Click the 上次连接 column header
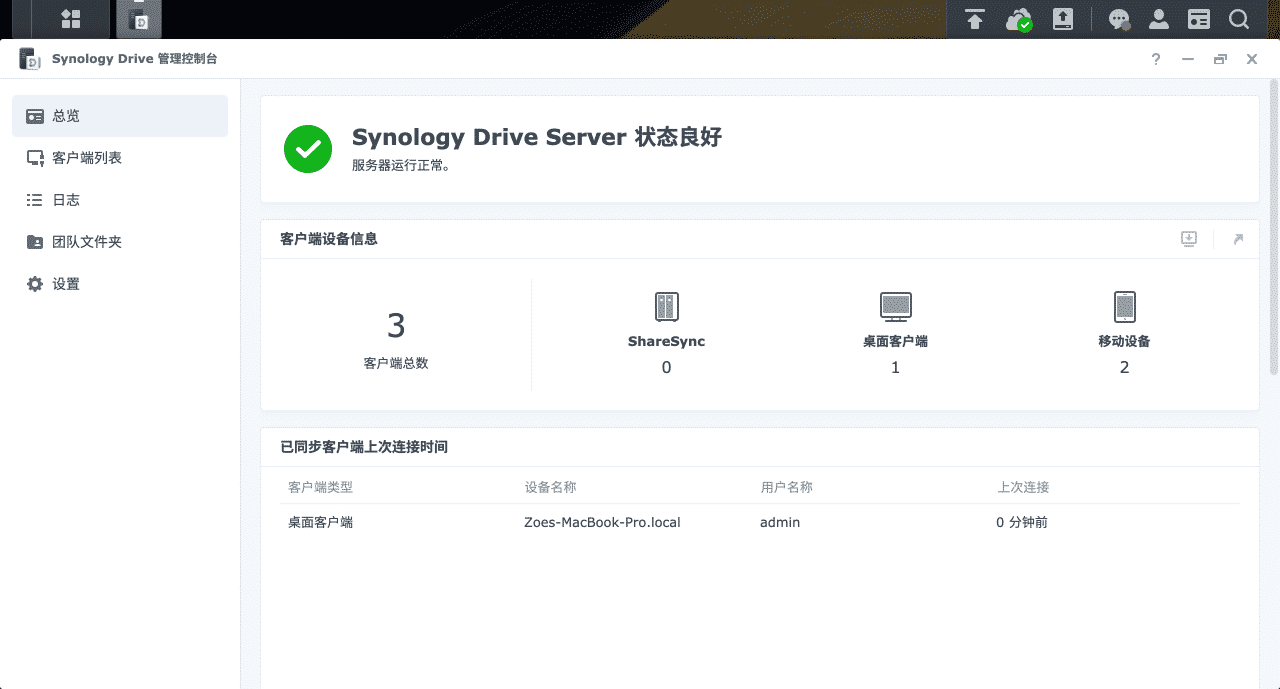 [x=1023, y=487]
